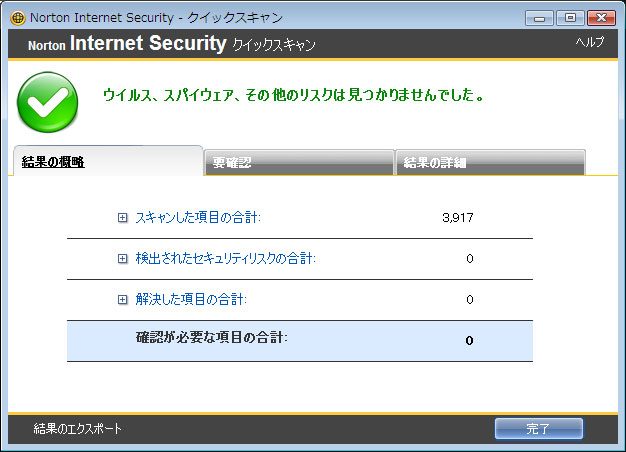
Task: Open the ヘルプ link
Action: (x=590, y=42)
